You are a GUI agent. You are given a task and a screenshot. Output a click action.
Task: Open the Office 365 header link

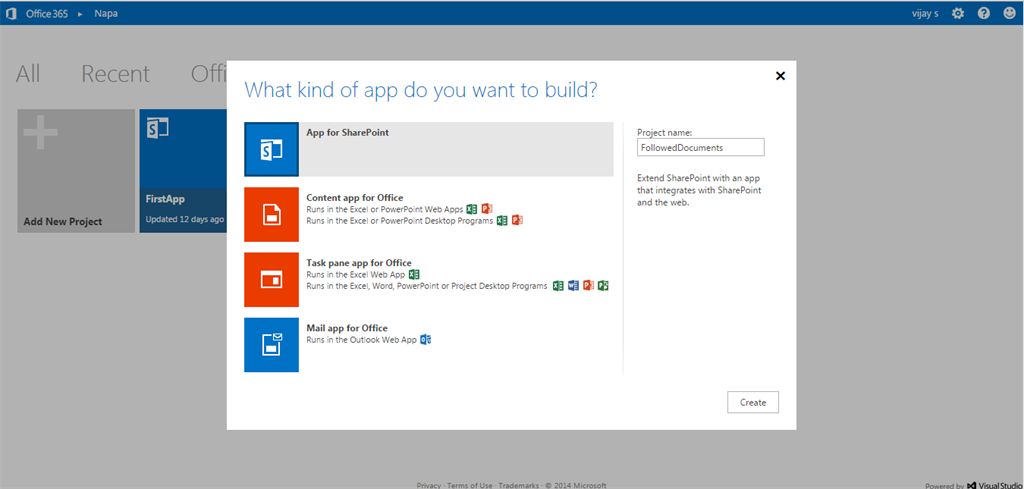[46, 13]
